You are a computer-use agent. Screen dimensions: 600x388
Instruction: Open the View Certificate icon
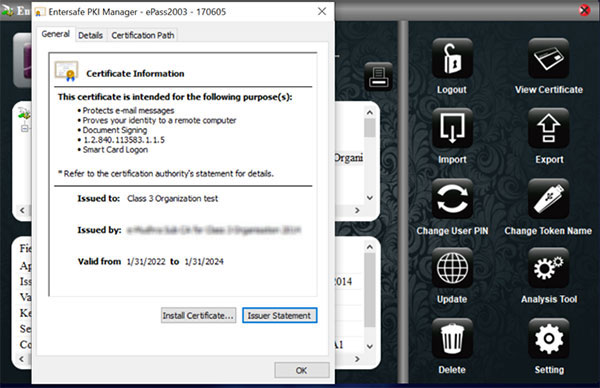[548, 58]
